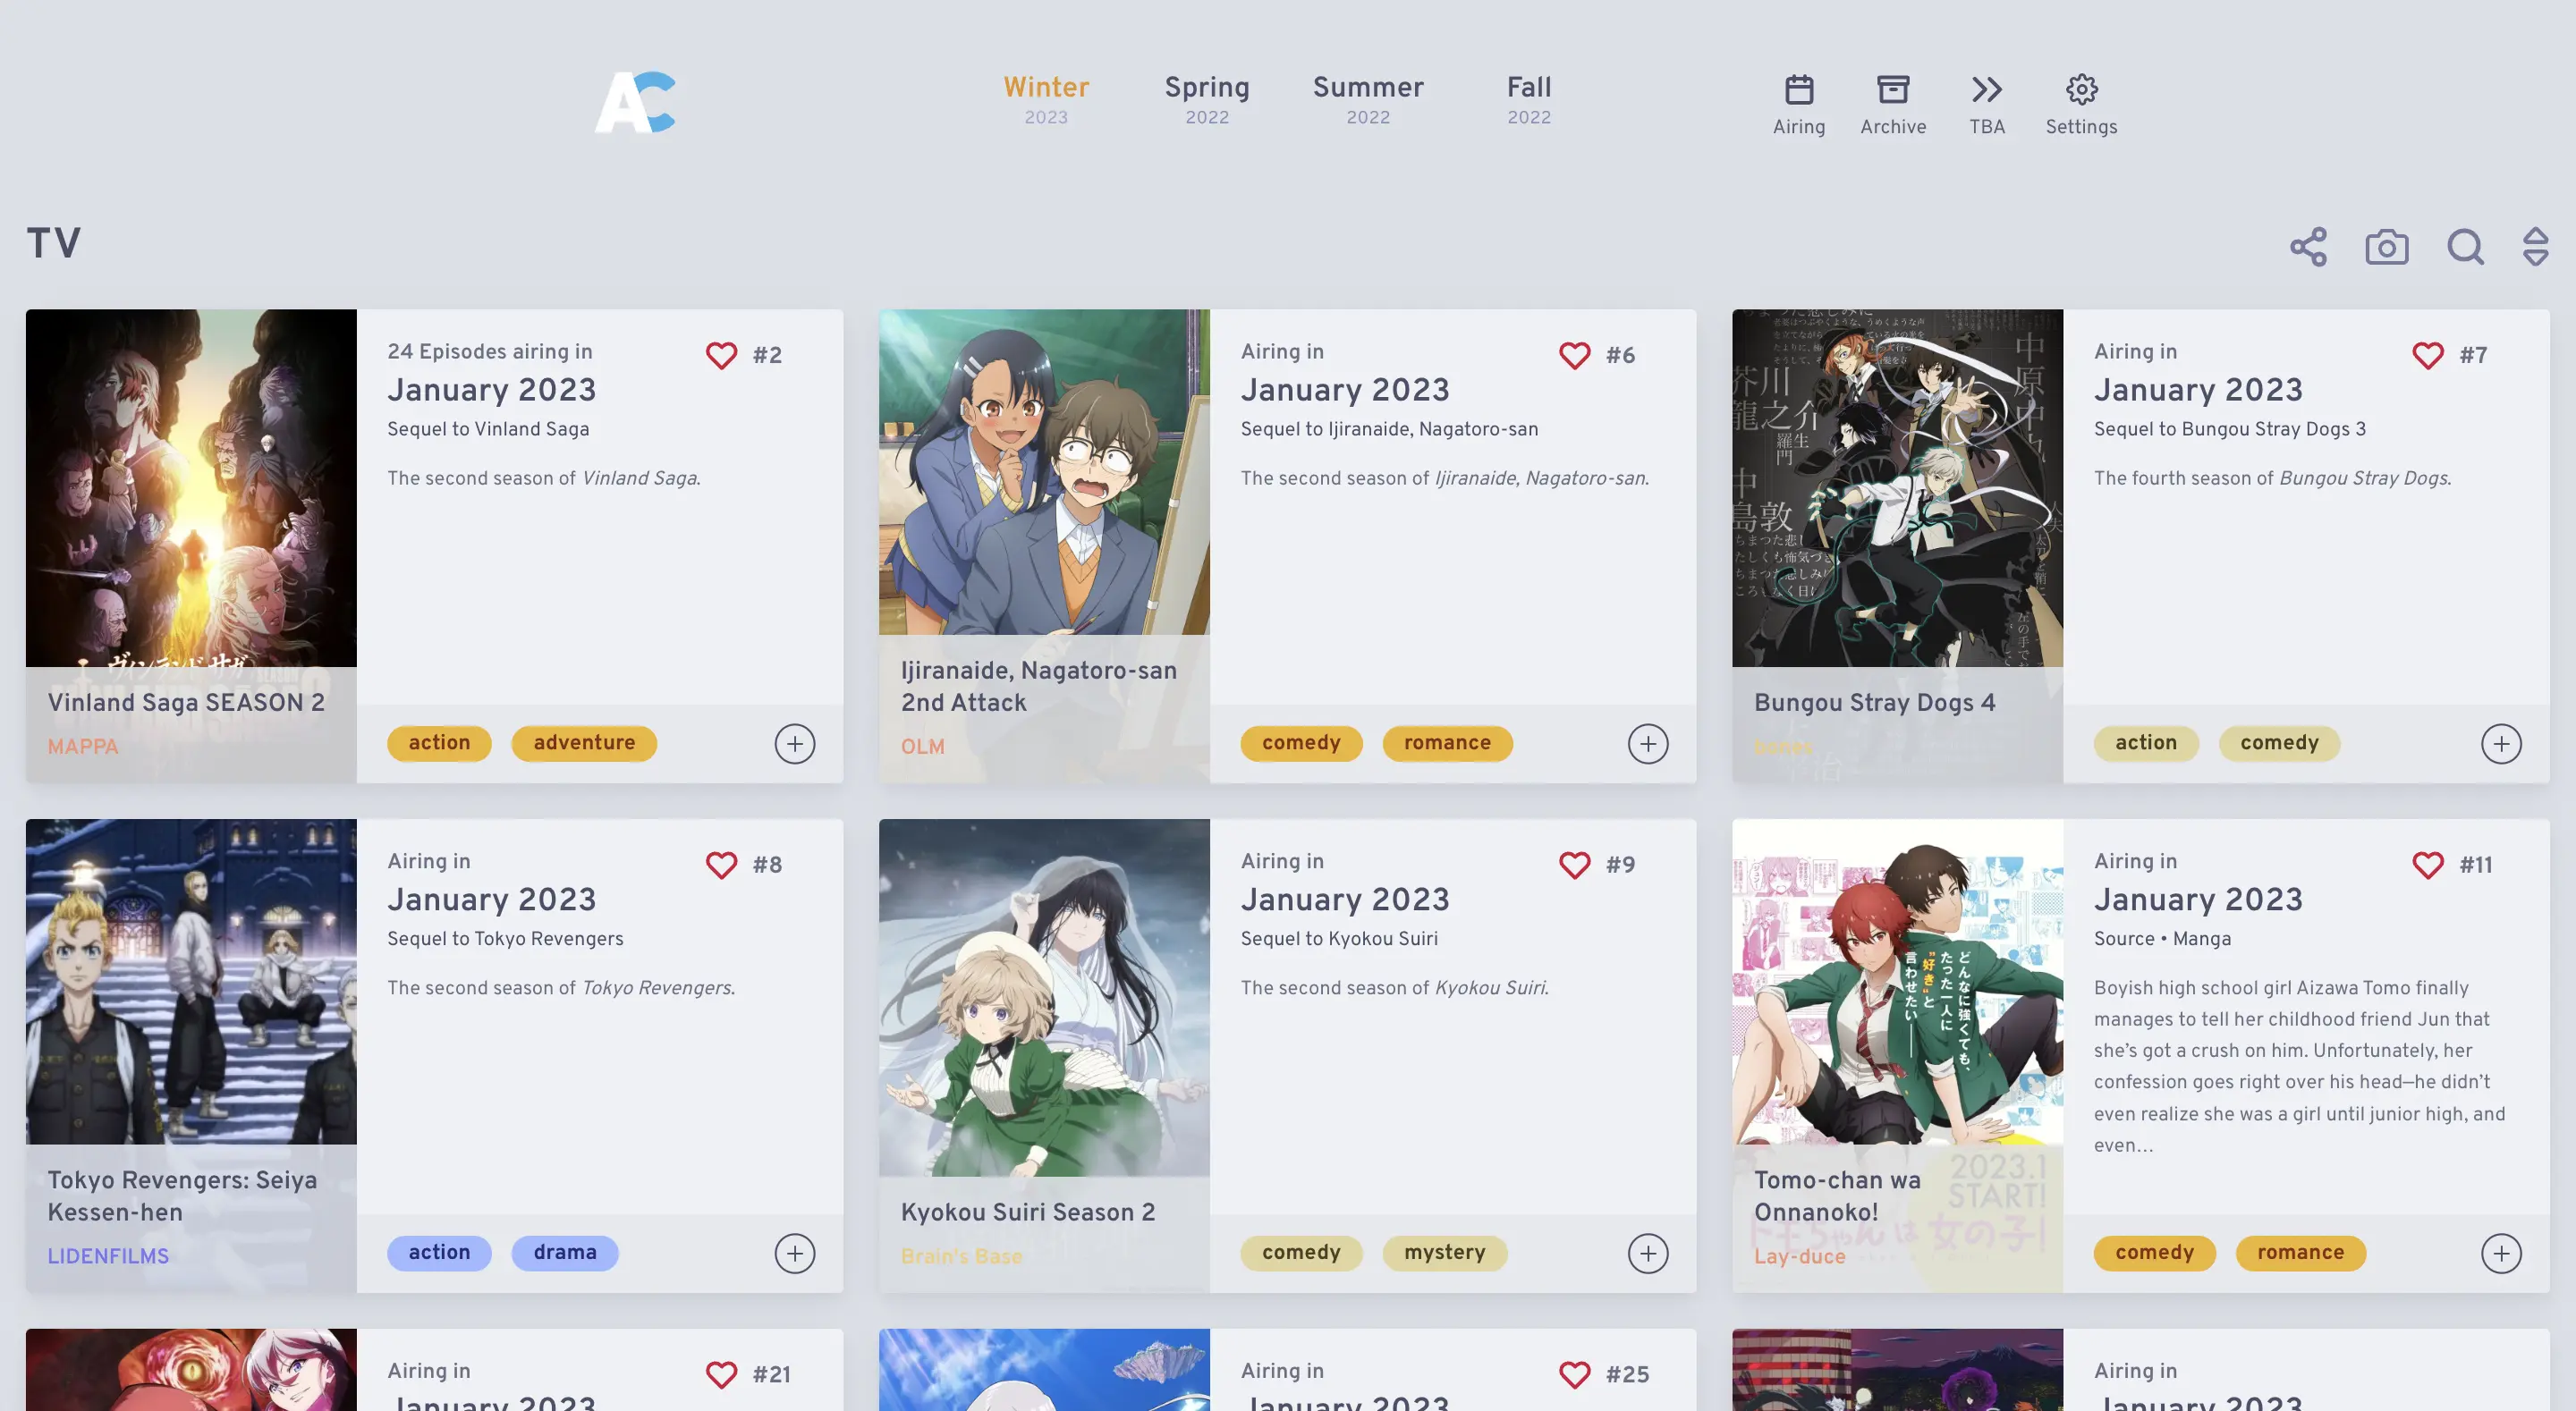The image size is (2576, 1411).
Task: Open the sort order arrows icon
Action: [x=2535, y=247]
